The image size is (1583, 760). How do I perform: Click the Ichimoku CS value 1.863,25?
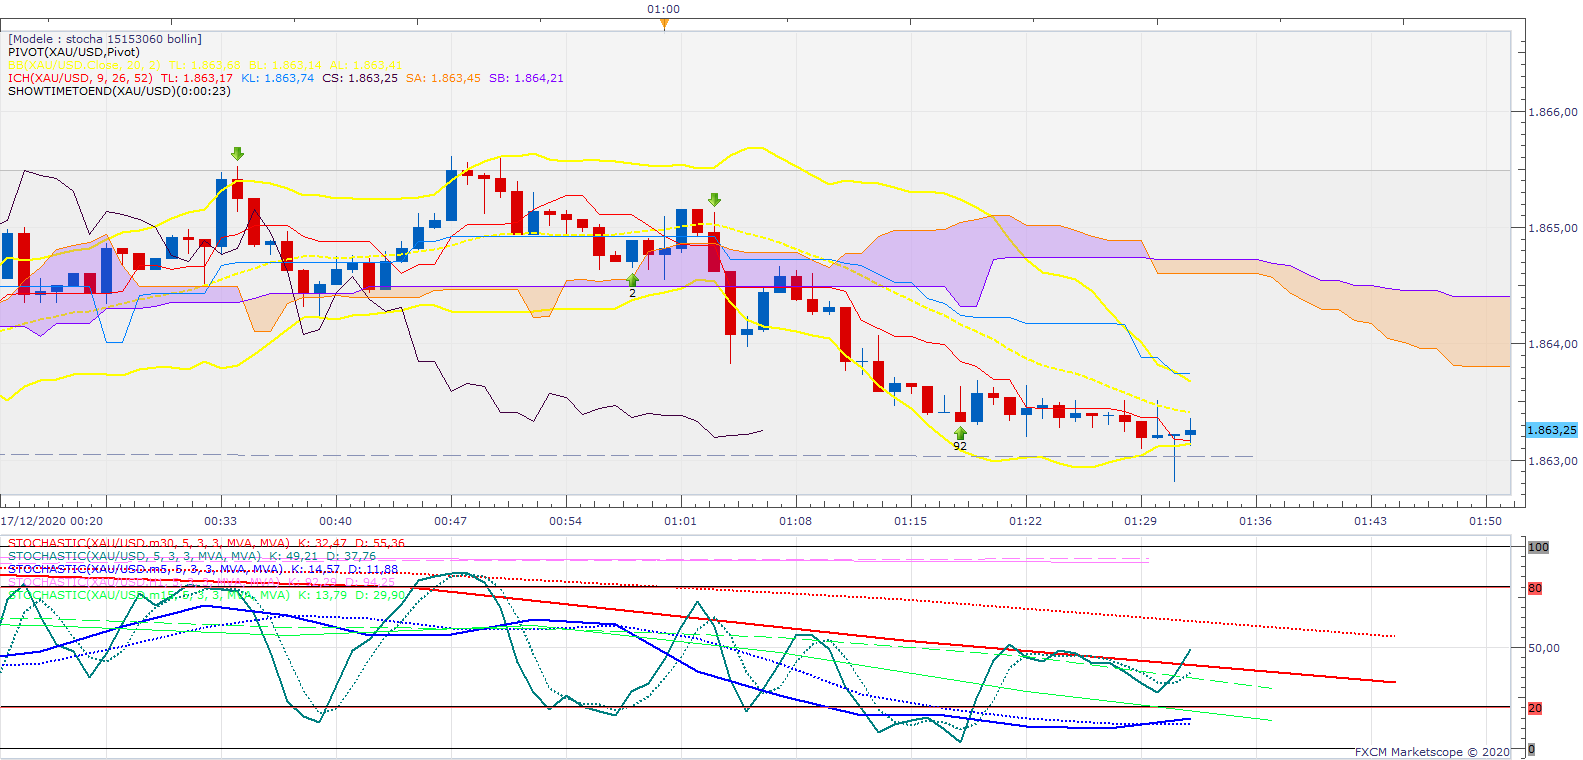(x=360, y=78)
